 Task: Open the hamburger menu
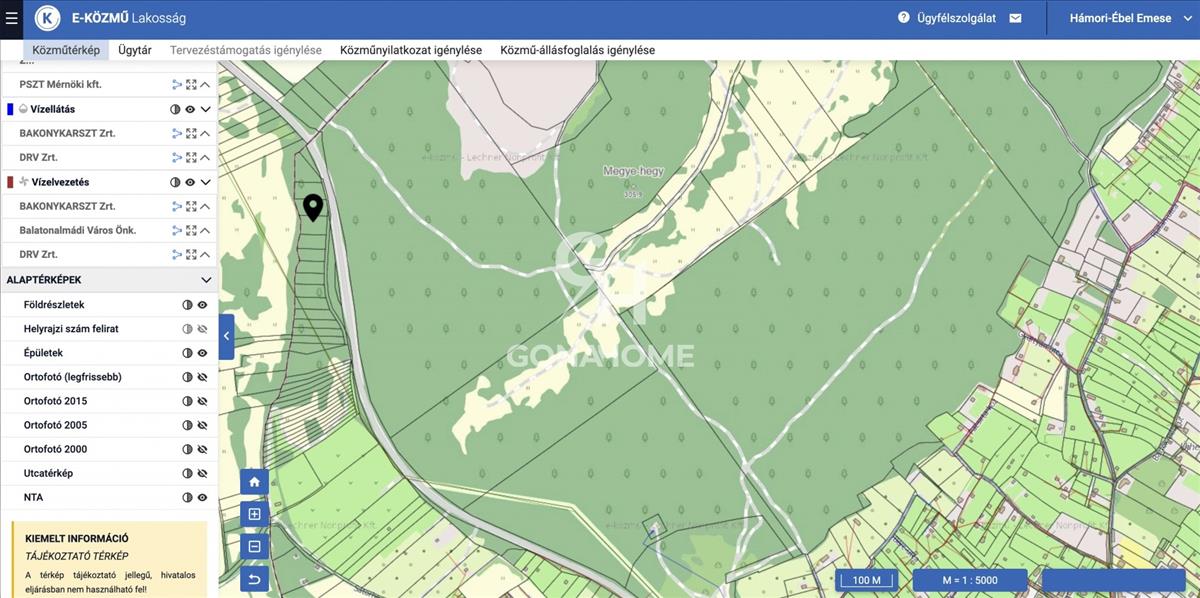tap(11, 18)
